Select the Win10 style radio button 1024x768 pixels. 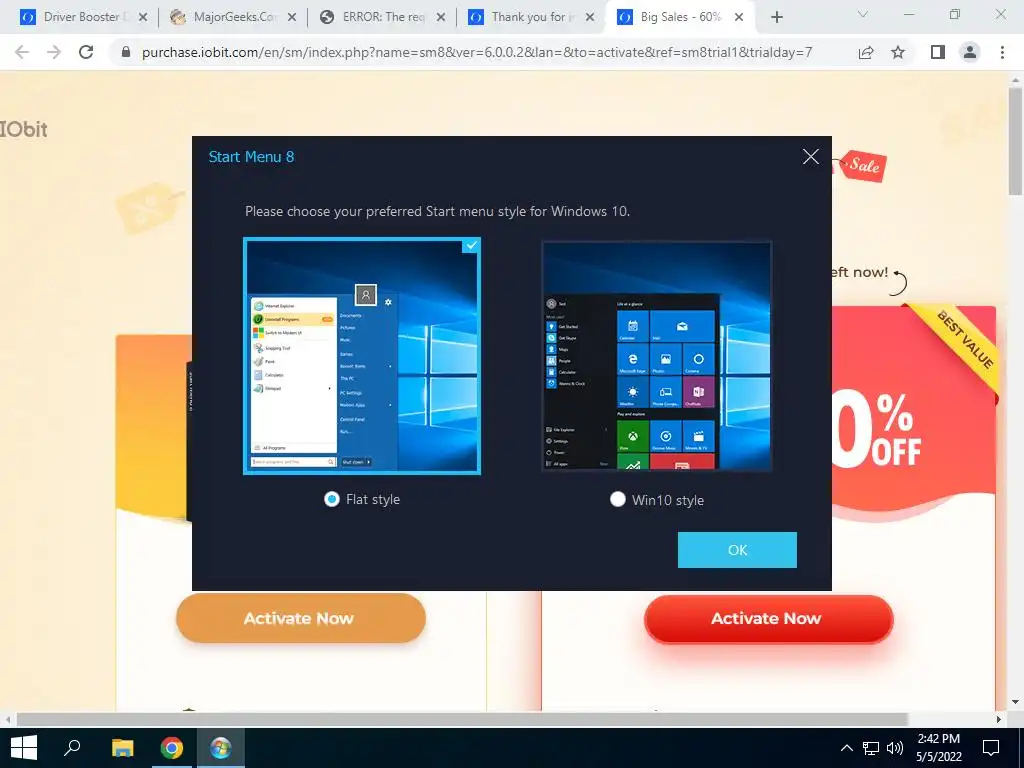(618, 500)
